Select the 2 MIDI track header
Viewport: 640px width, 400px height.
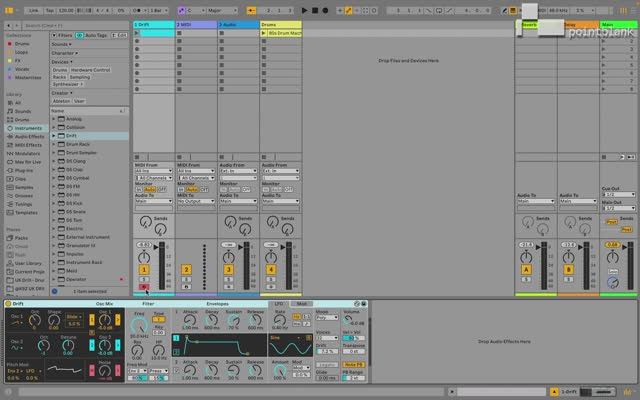(x=196, y=25)
